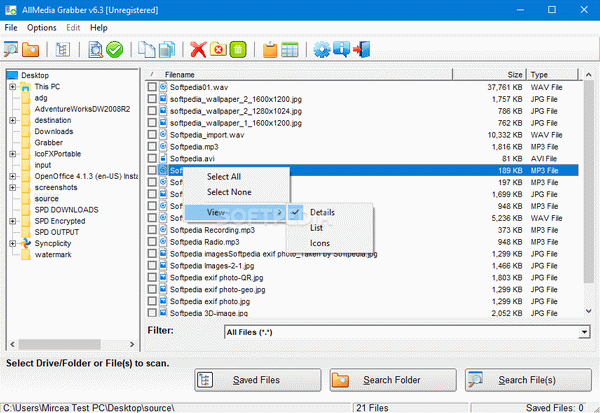
Task: Open settings with the blue gear icon
Action: pos(322,49)
